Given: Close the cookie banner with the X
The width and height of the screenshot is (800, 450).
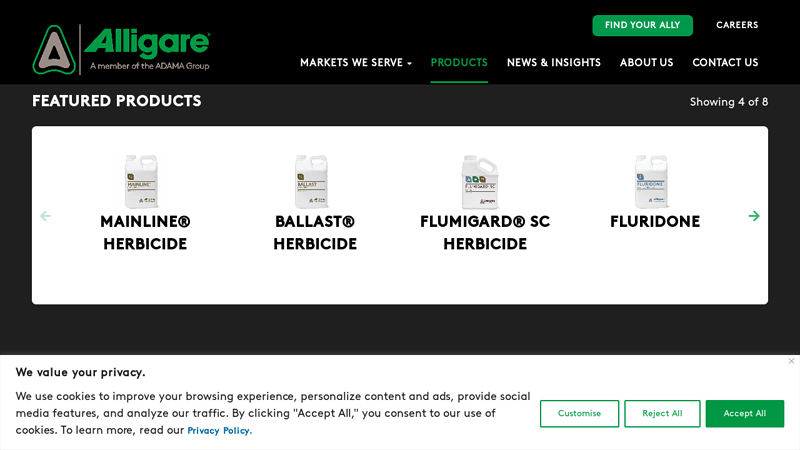Looking at the screenshot, I should pyautogui.click(x=791, y=361).
